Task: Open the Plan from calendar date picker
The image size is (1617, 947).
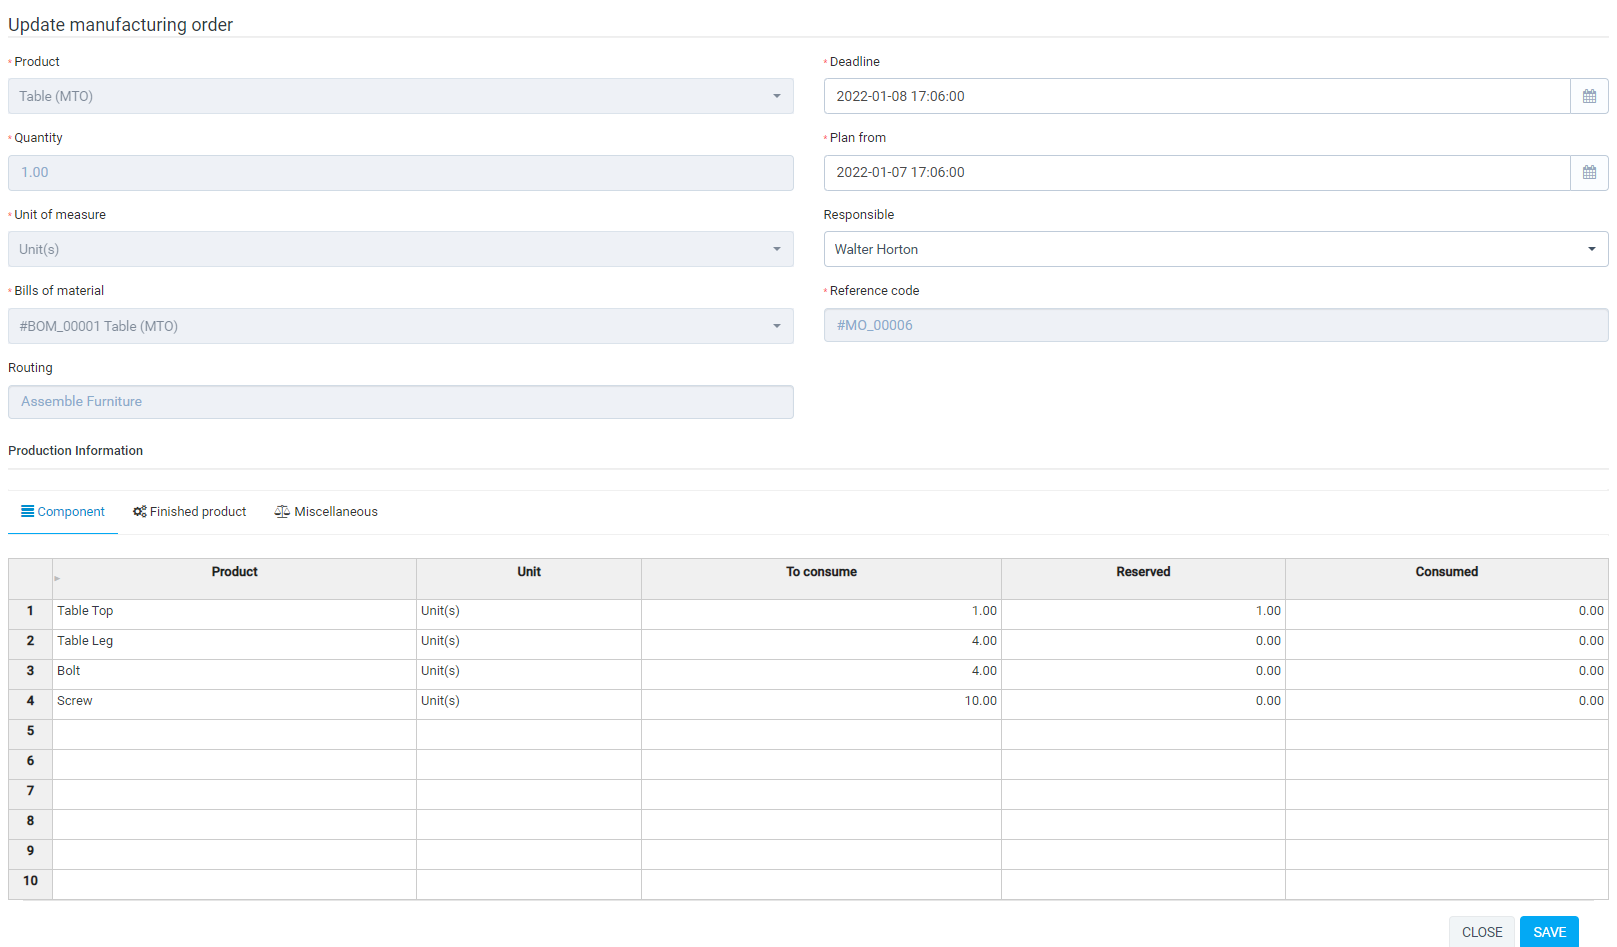Action: point(1589,172)
